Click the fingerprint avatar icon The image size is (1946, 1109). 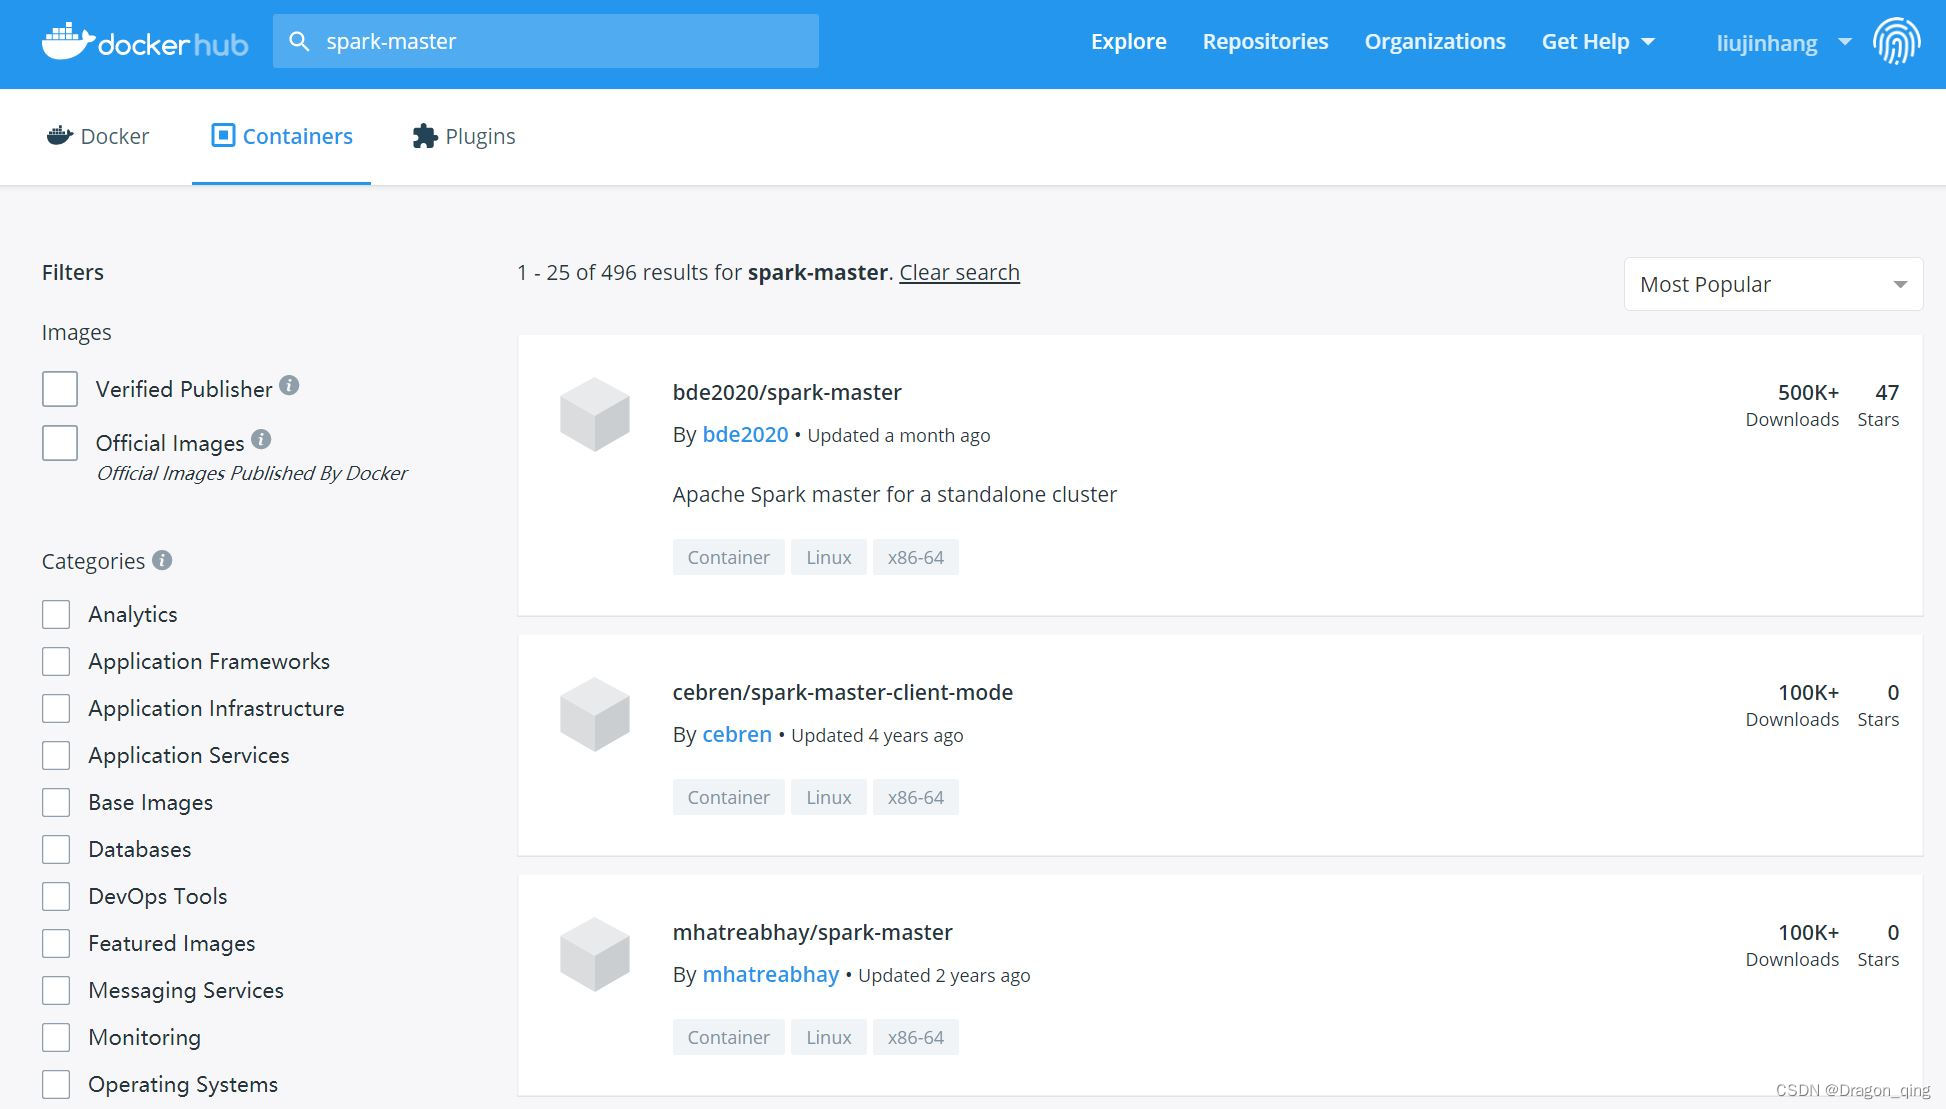click(x=1896, y=42)
